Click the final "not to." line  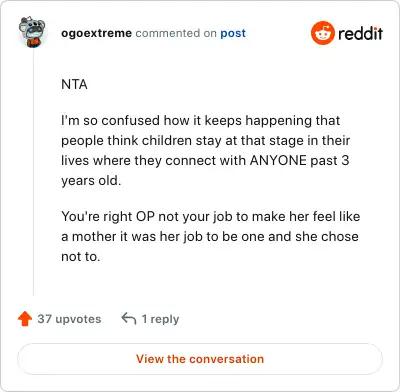[81, 256]
